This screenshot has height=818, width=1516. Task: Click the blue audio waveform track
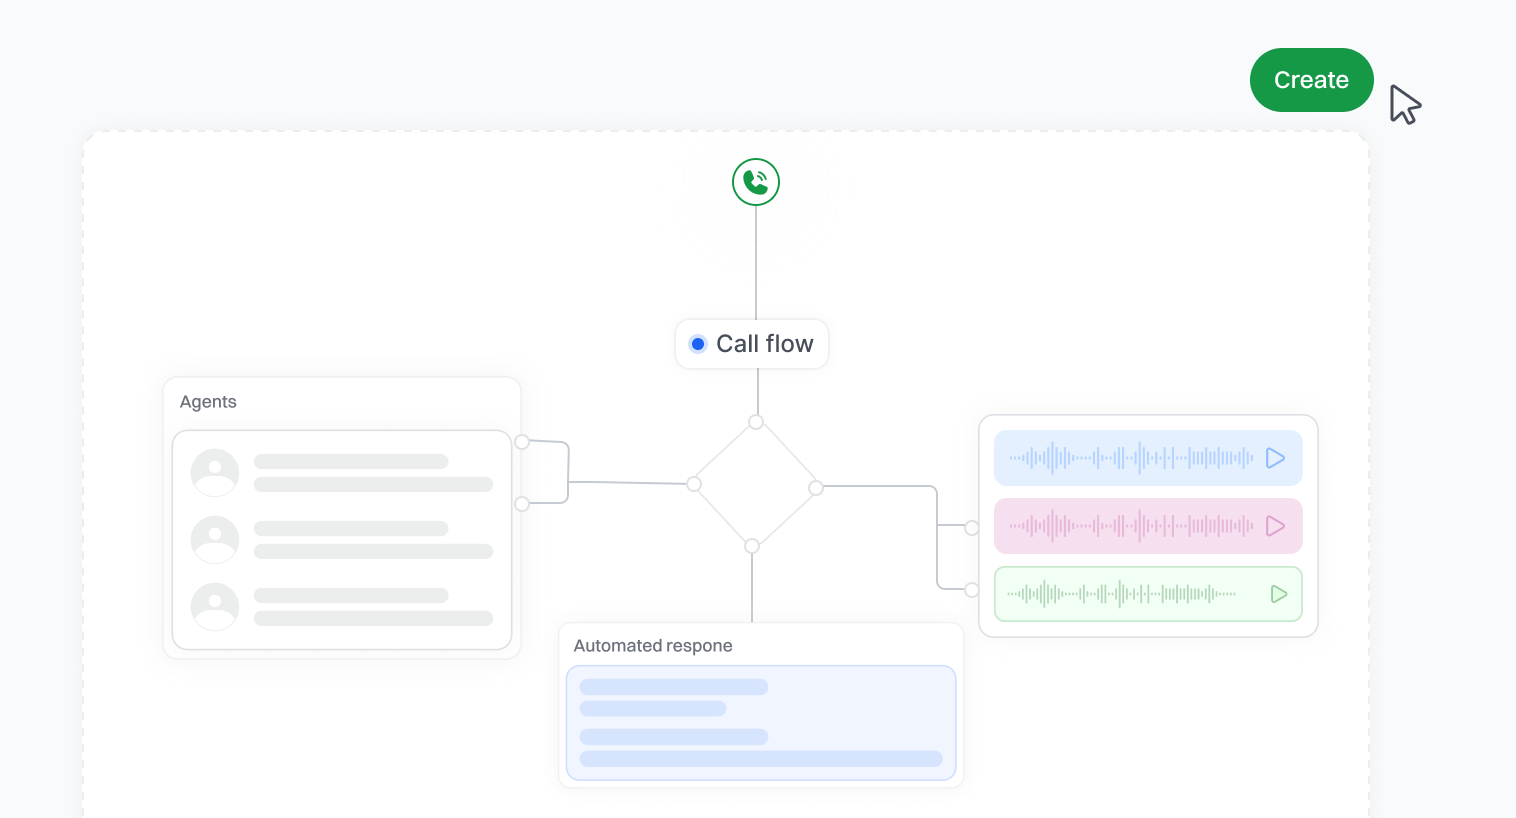click(1130, 458)
